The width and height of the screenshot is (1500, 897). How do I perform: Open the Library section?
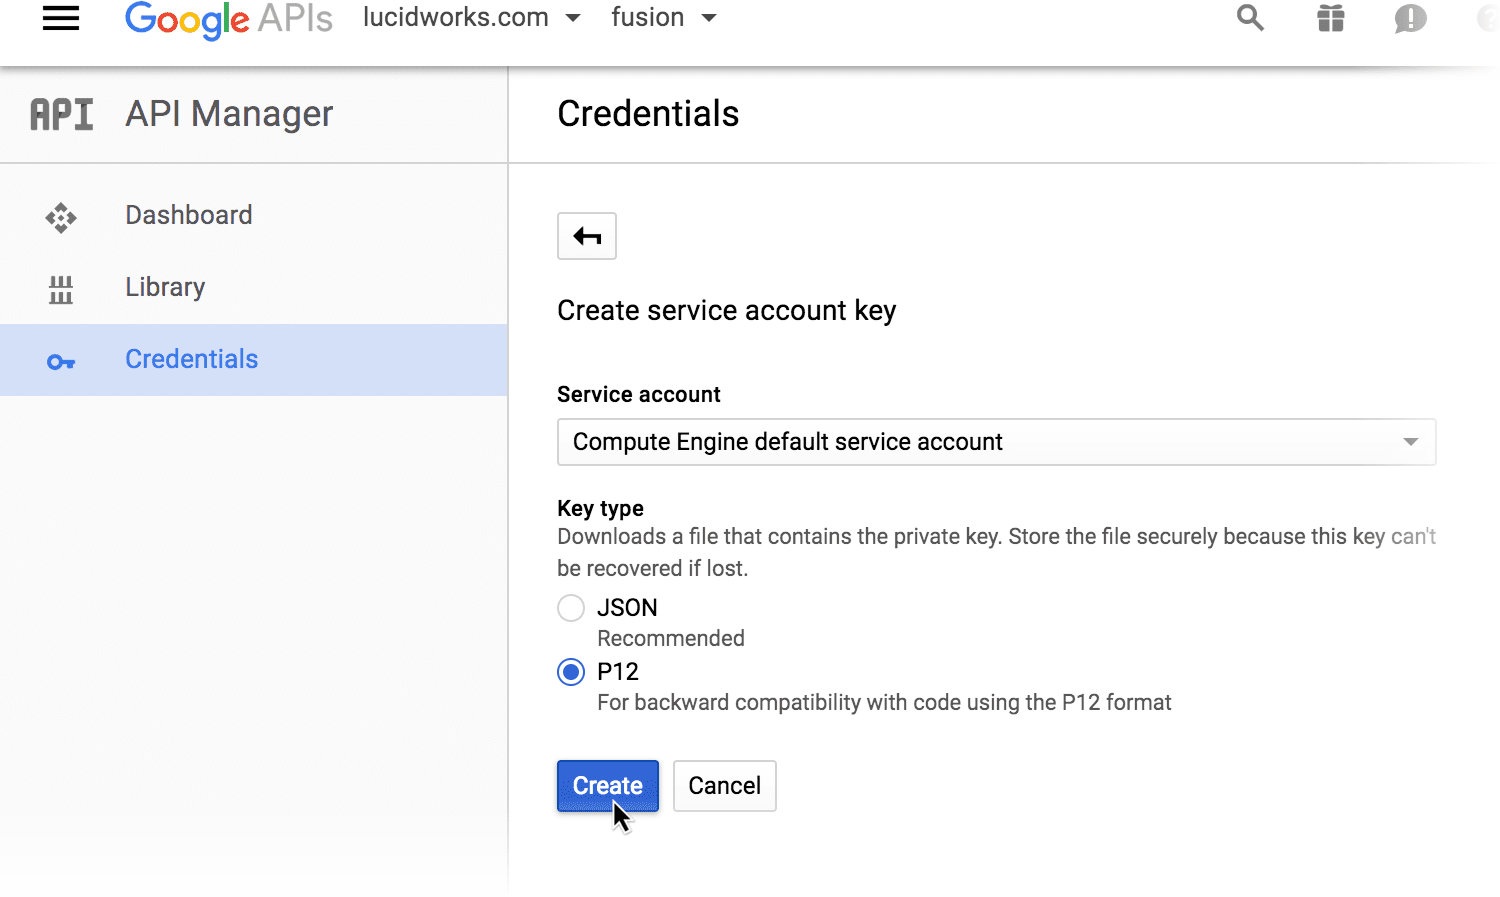[165, 287]
